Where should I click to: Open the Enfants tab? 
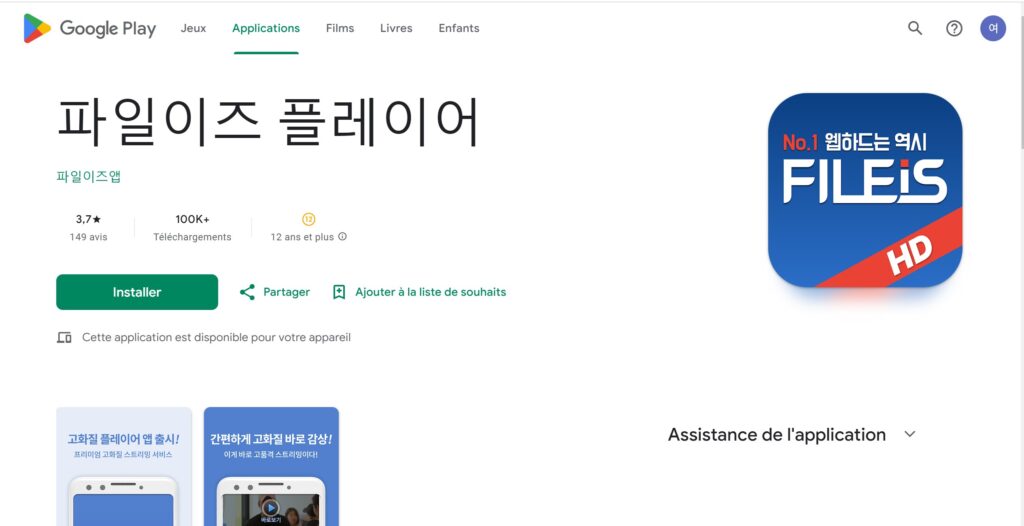tap(459, 28)
